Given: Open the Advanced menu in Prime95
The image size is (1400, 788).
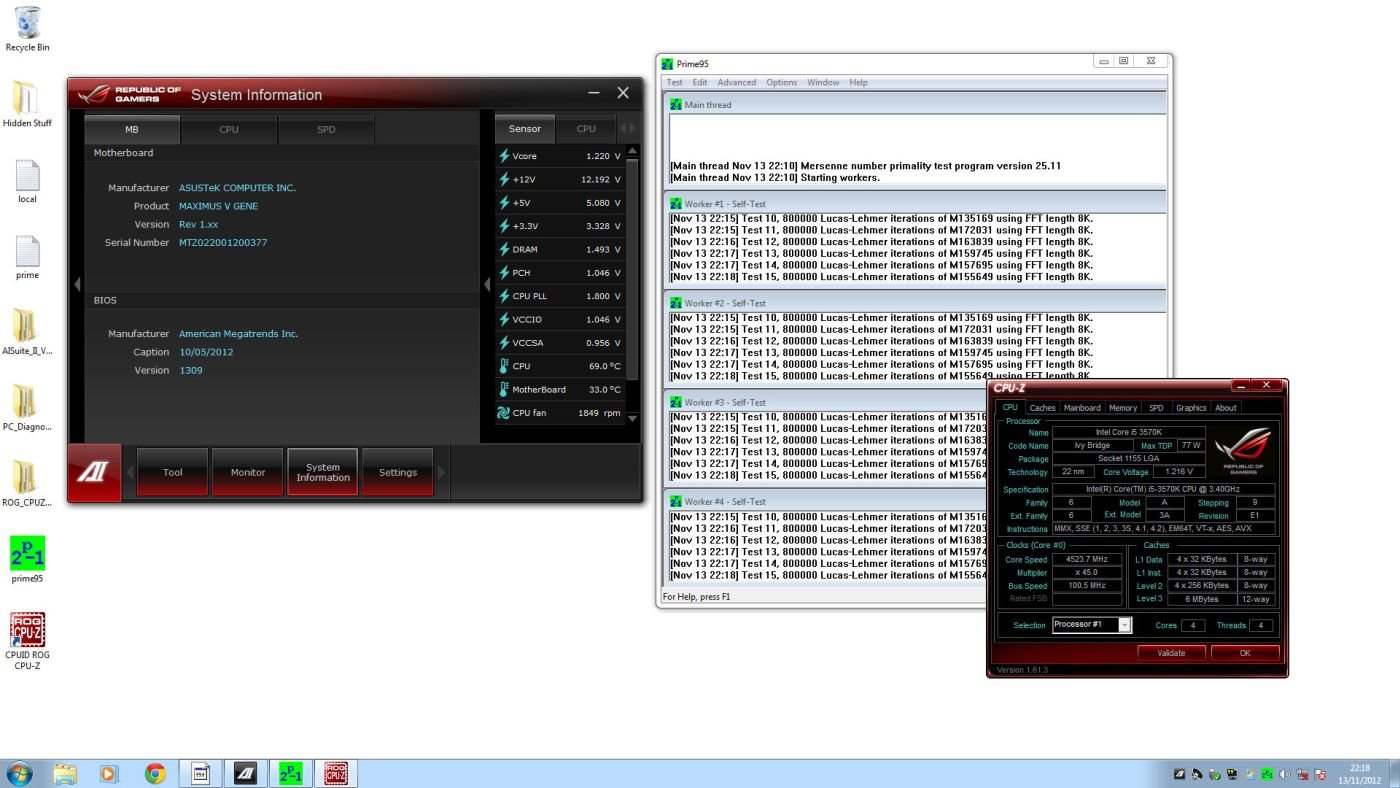Looking at the screenshot, I should point(737,82).
